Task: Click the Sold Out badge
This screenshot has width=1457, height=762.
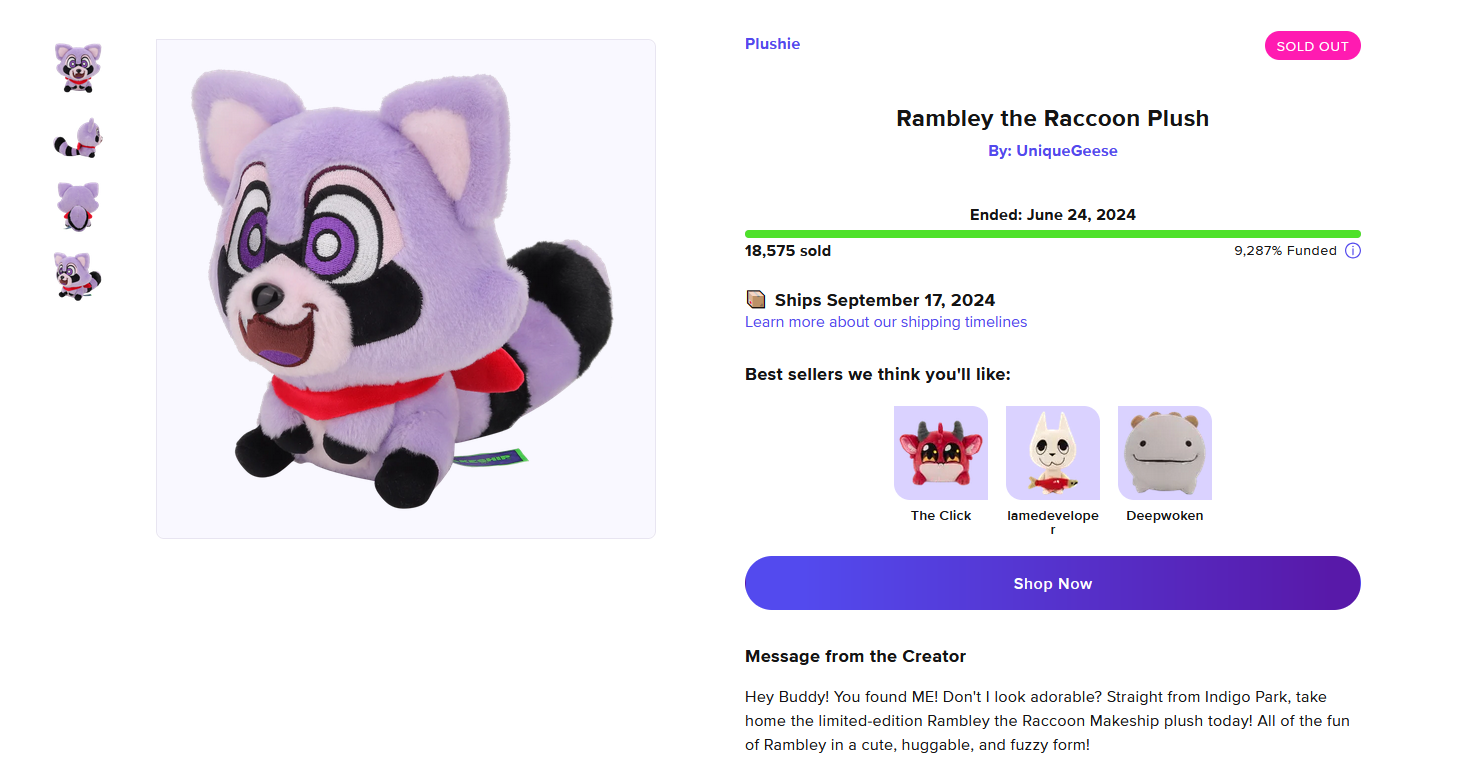Action: (x=1312, y=46)
